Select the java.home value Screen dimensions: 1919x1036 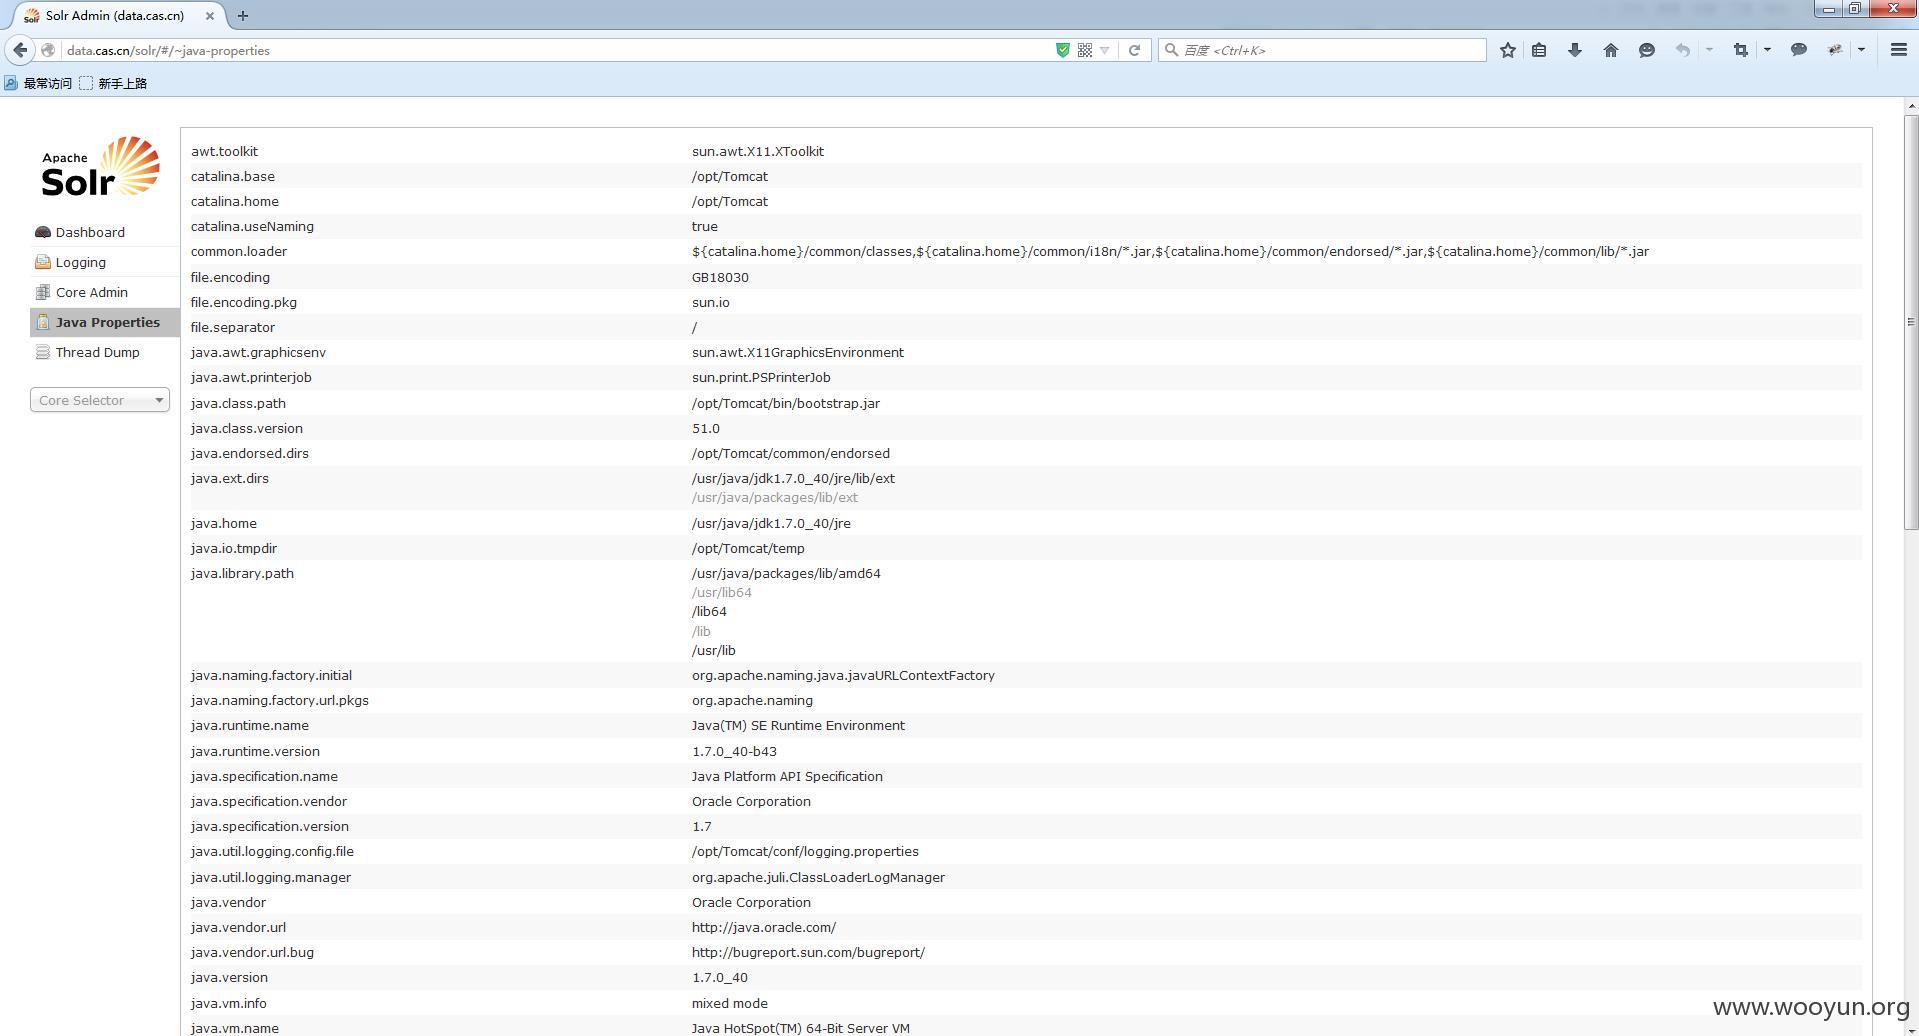pos(771,524)
